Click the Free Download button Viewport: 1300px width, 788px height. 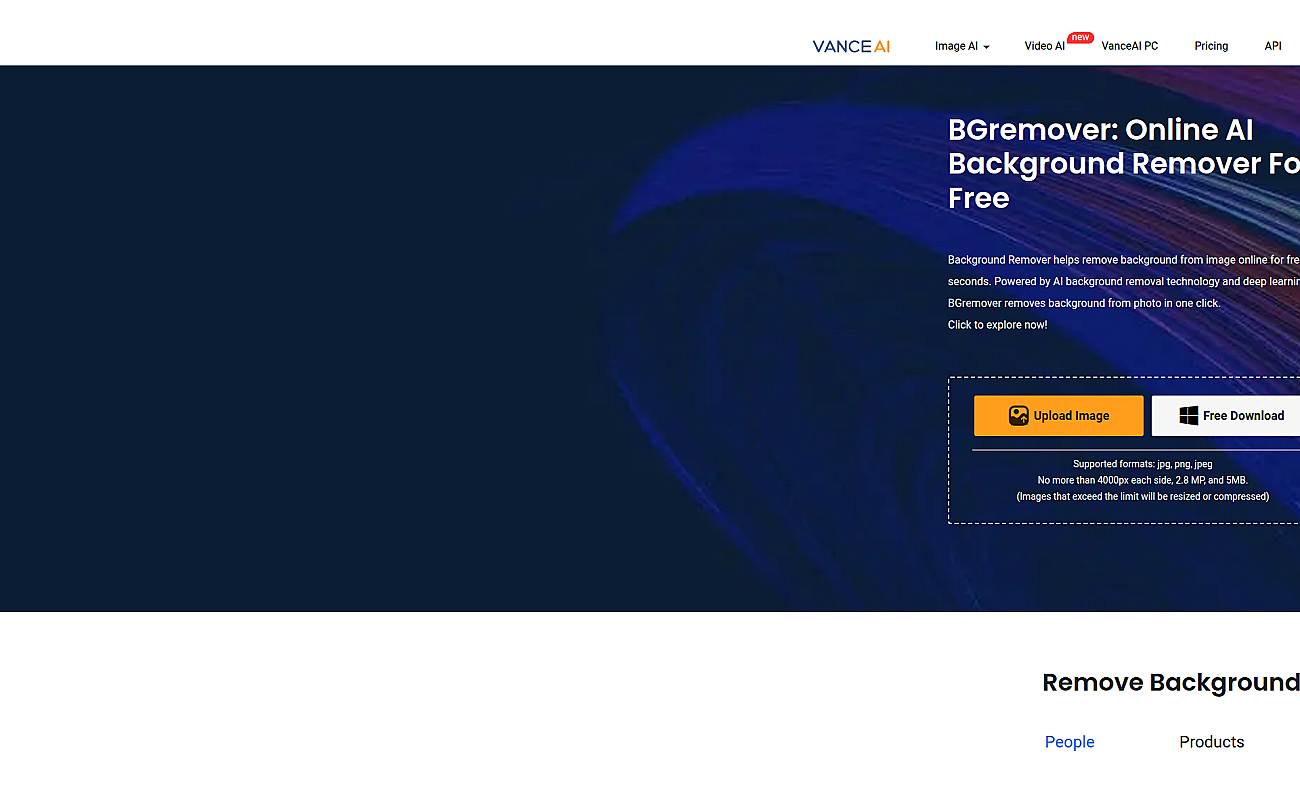(x=1226, y=416)
